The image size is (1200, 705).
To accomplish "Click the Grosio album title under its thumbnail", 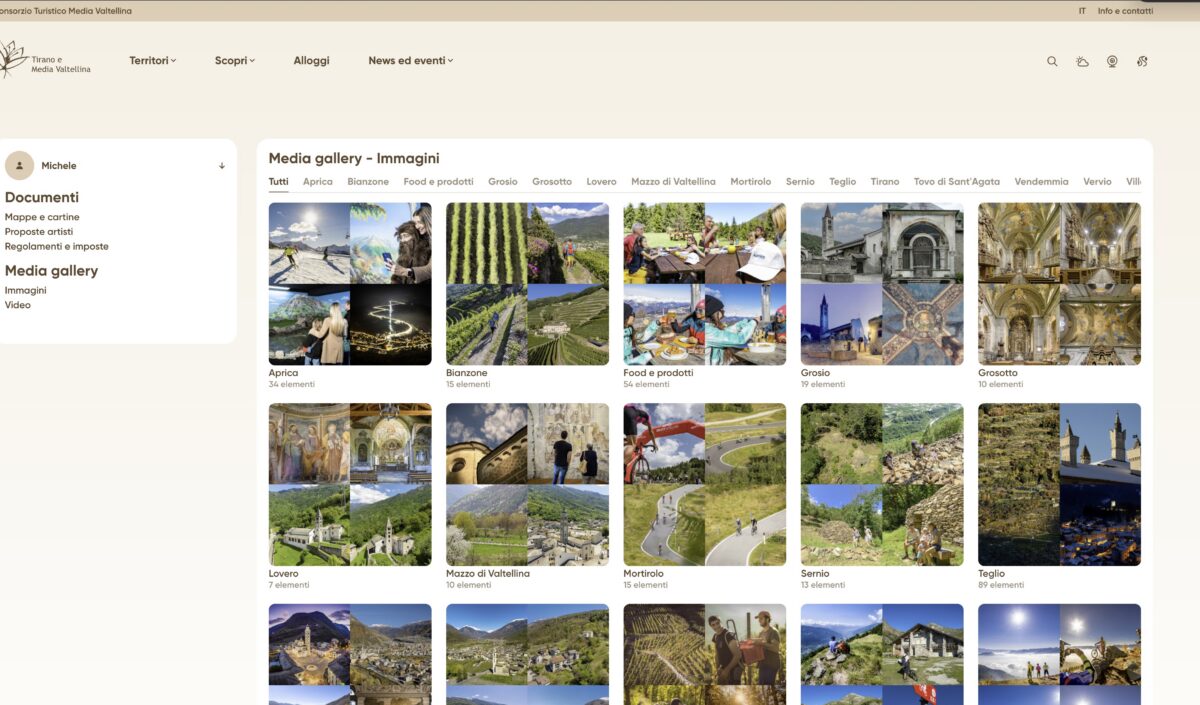I will [815, 373].
